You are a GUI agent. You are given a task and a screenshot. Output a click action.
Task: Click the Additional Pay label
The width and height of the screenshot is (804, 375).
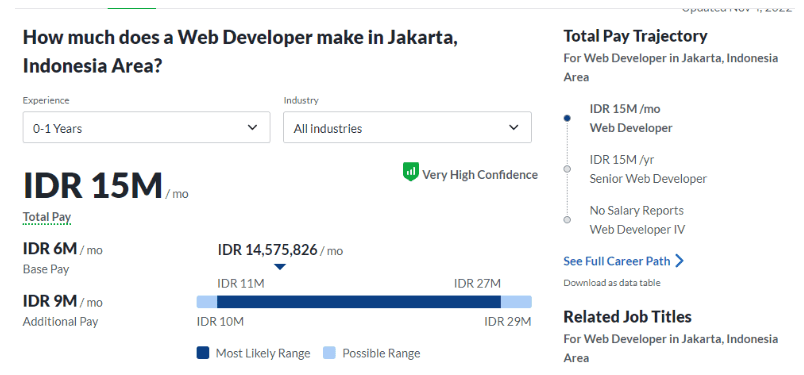click(x=61, y=322)
